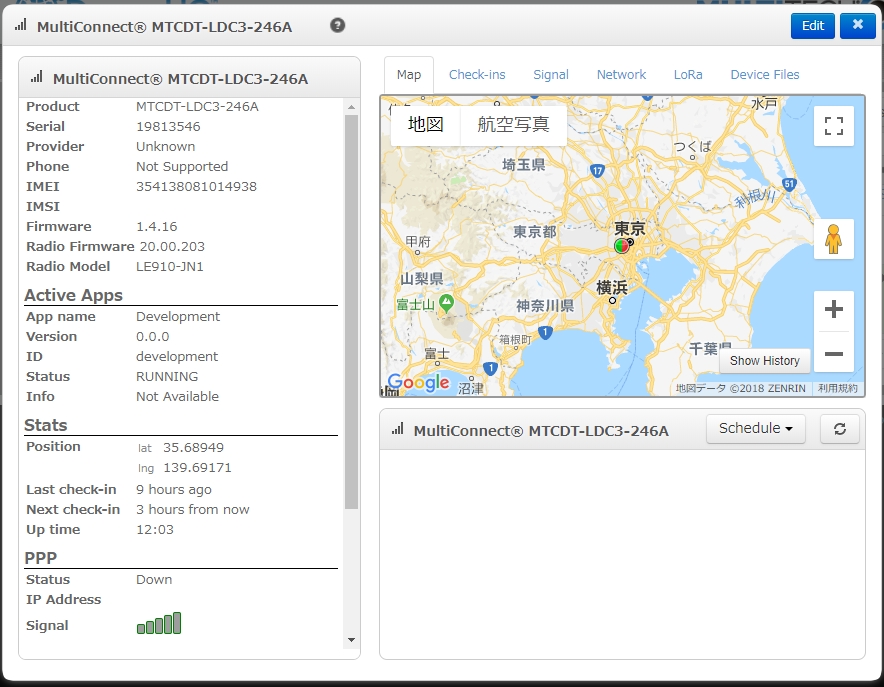The height and width of the screenshot is (687, 884).
Task: Click the Google logo on map
Action: (419, 382)
